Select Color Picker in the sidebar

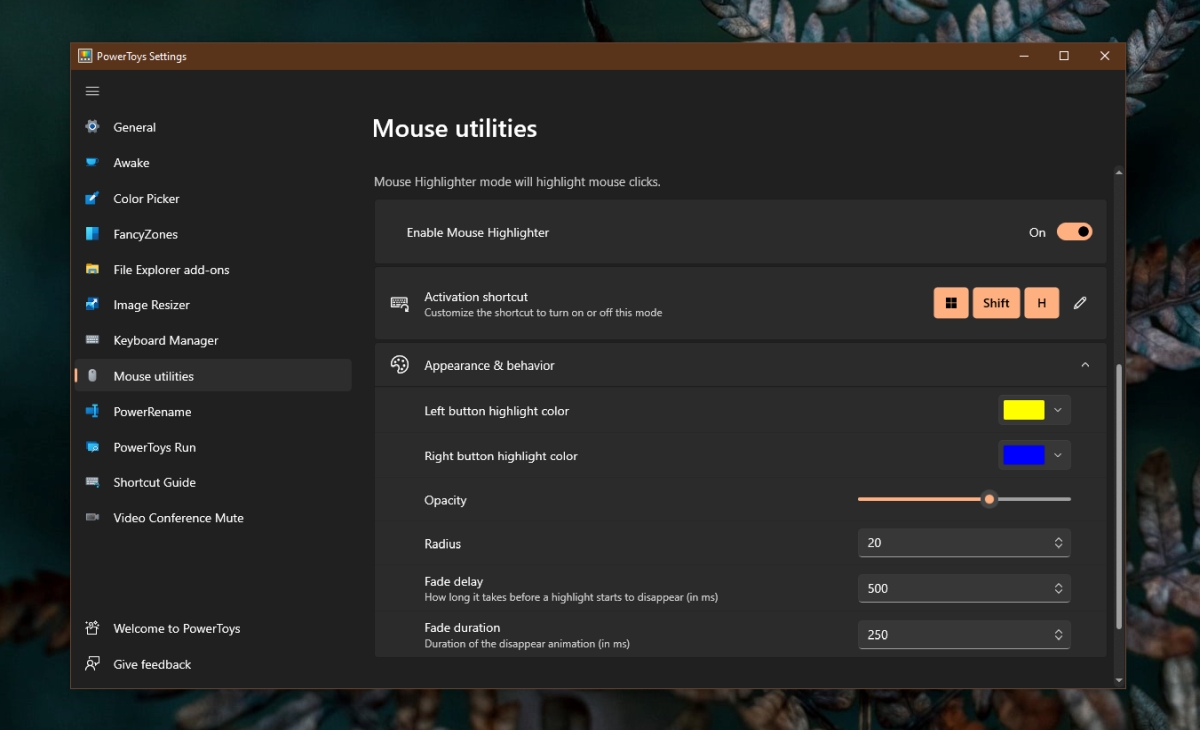213,198
